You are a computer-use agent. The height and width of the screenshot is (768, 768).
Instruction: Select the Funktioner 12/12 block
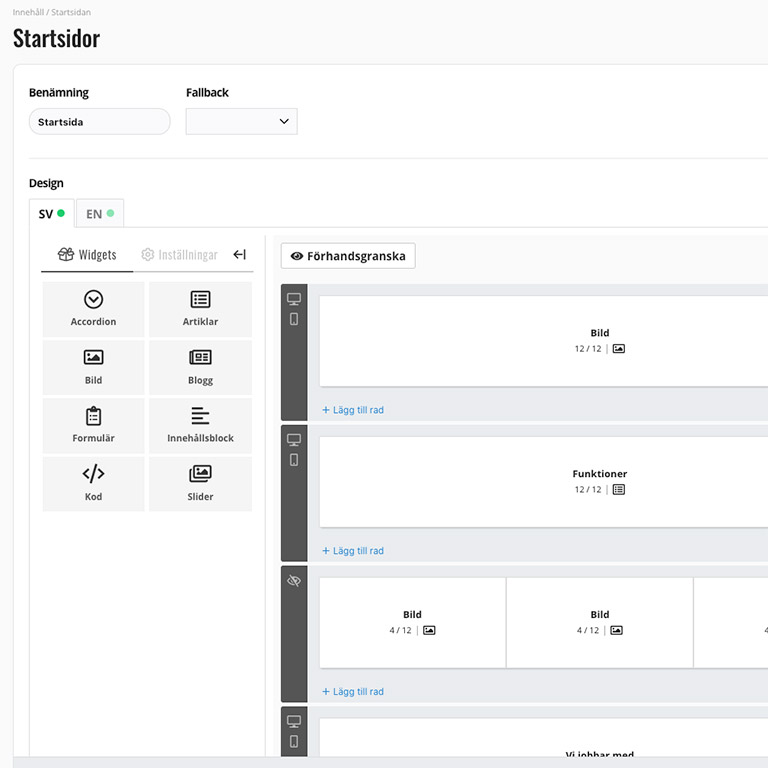(544, 482)
